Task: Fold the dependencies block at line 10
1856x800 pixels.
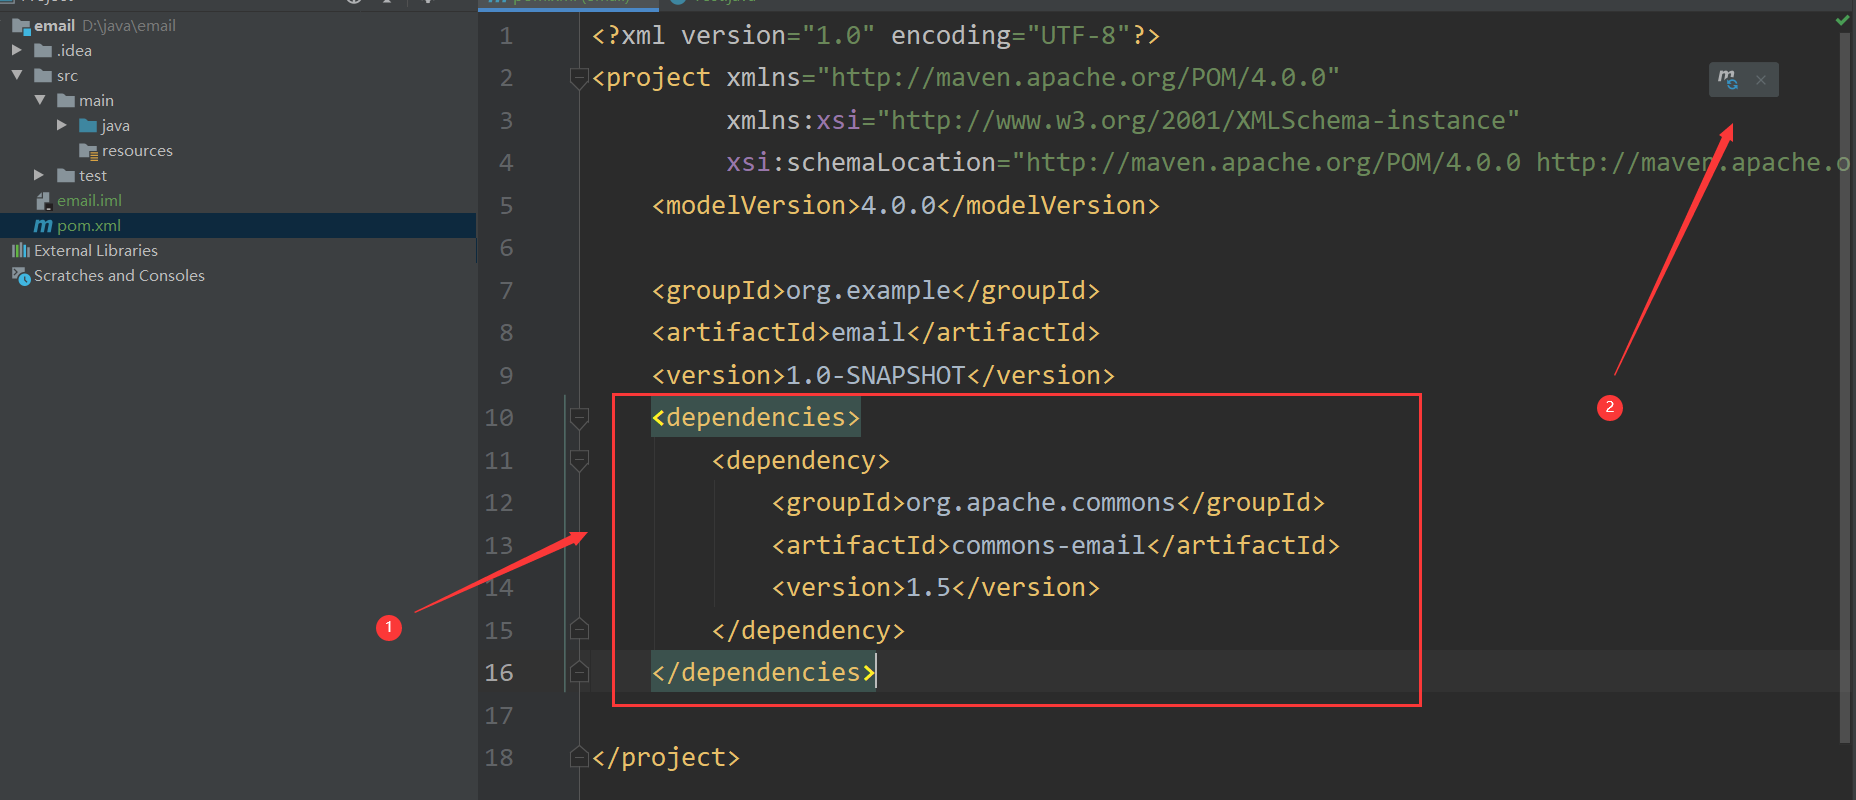Action: click(x=579, y=418)
